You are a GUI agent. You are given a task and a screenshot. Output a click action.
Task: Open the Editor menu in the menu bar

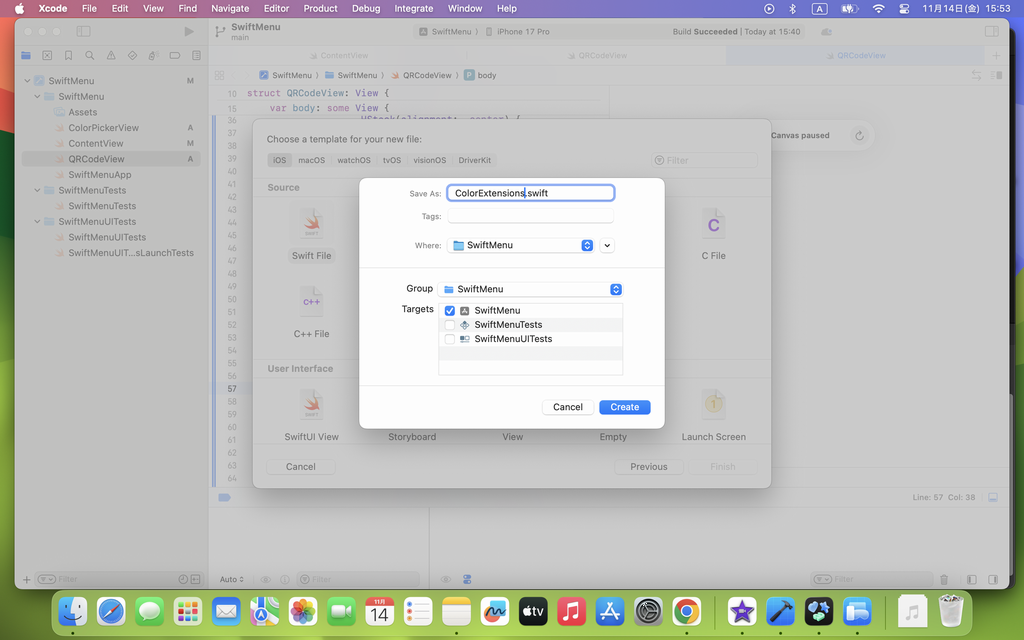point(274,8)
